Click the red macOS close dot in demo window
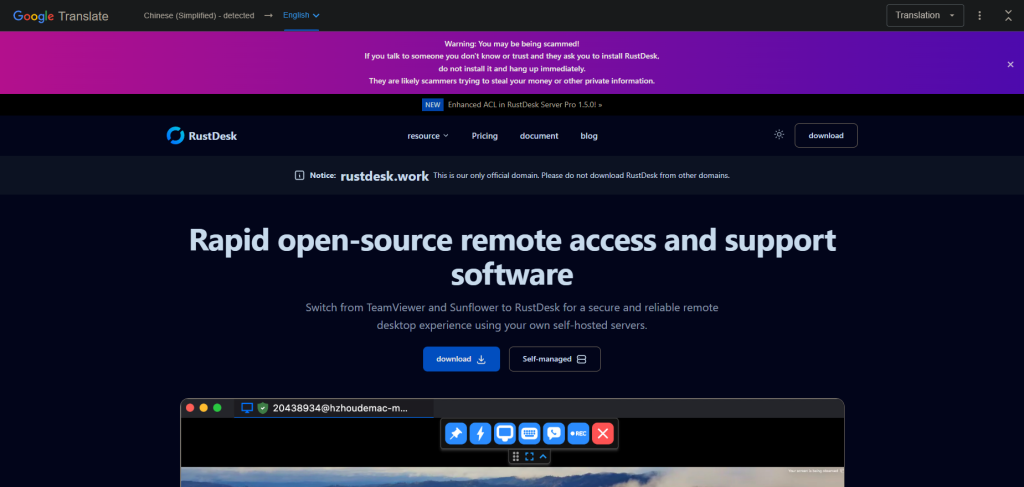Viewport: 1024px width, 487px height. [190, 407]
